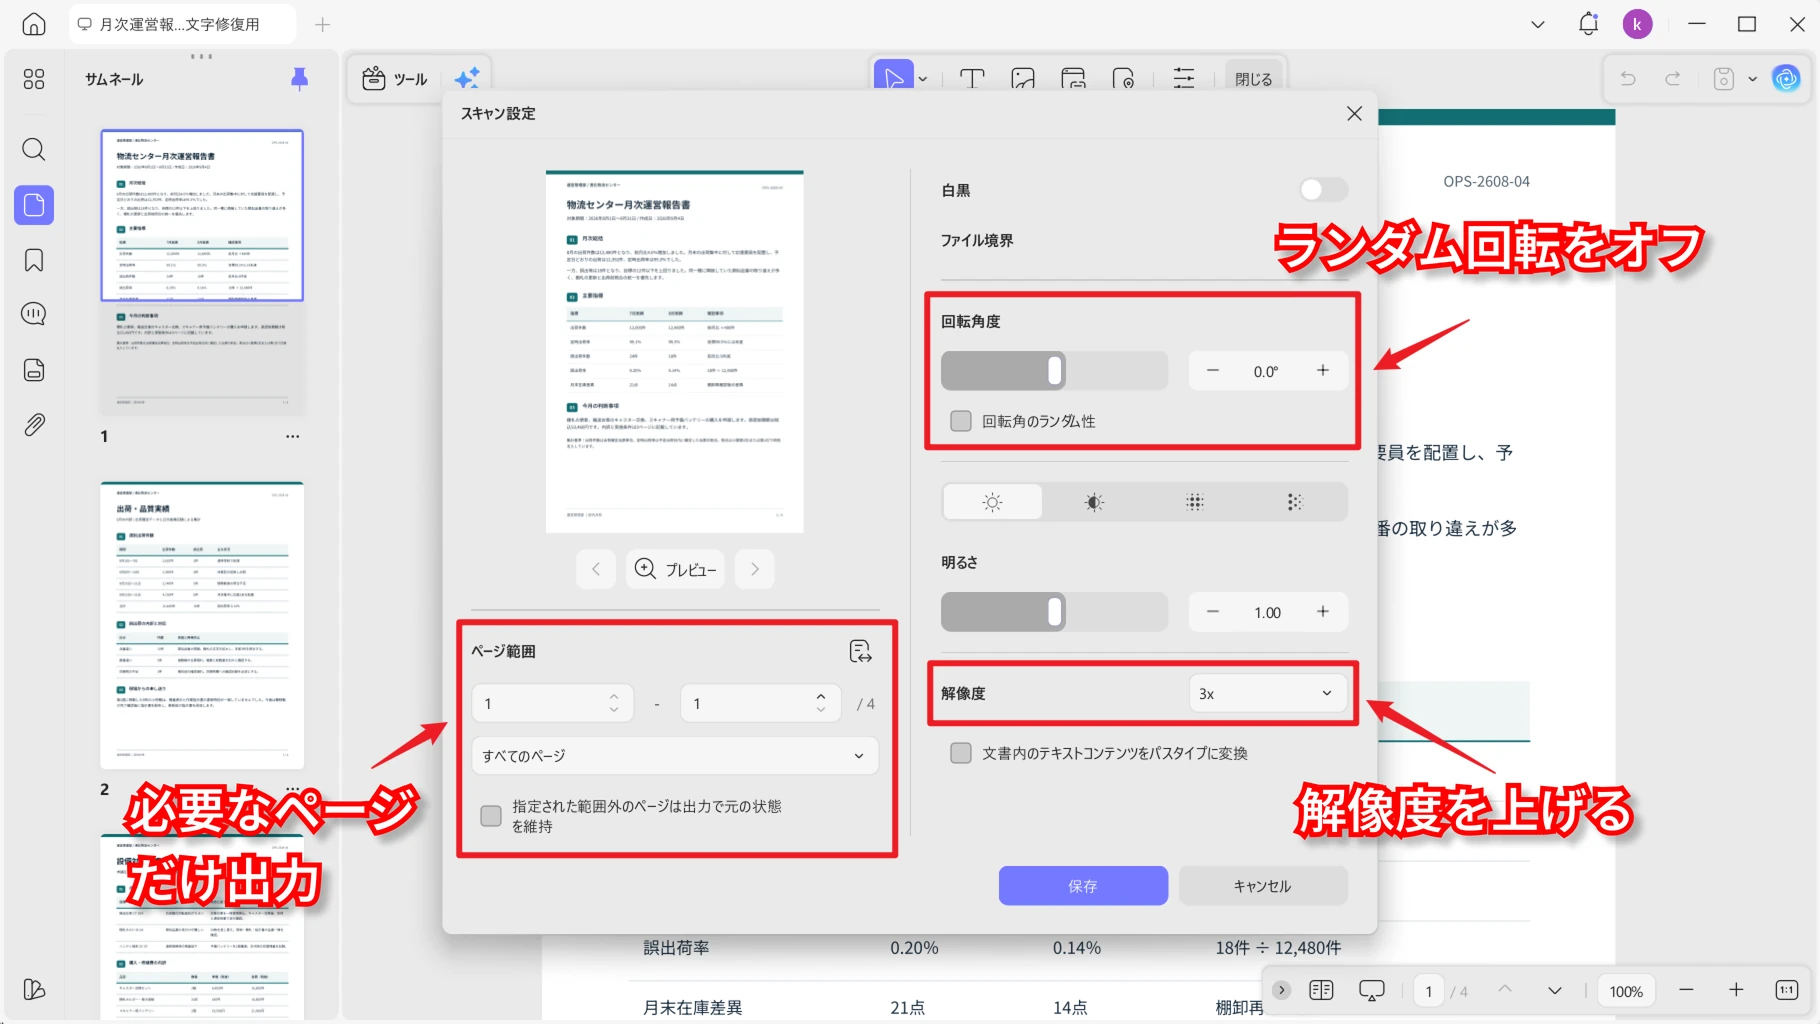
Task: Select the first brightness sun effect icon
Action: pyautogui.click(x=992, y=502)
